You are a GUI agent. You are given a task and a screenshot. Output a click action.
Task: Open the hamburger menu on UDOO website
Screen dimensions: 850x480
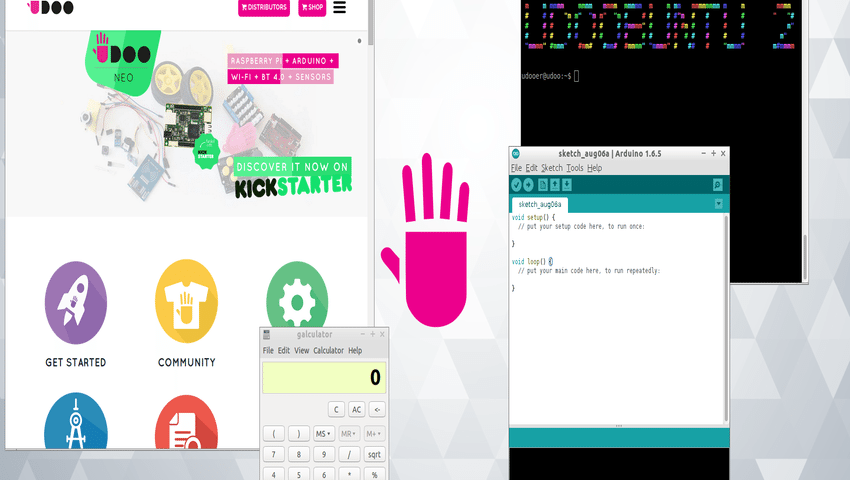click(x=339, y=7)
